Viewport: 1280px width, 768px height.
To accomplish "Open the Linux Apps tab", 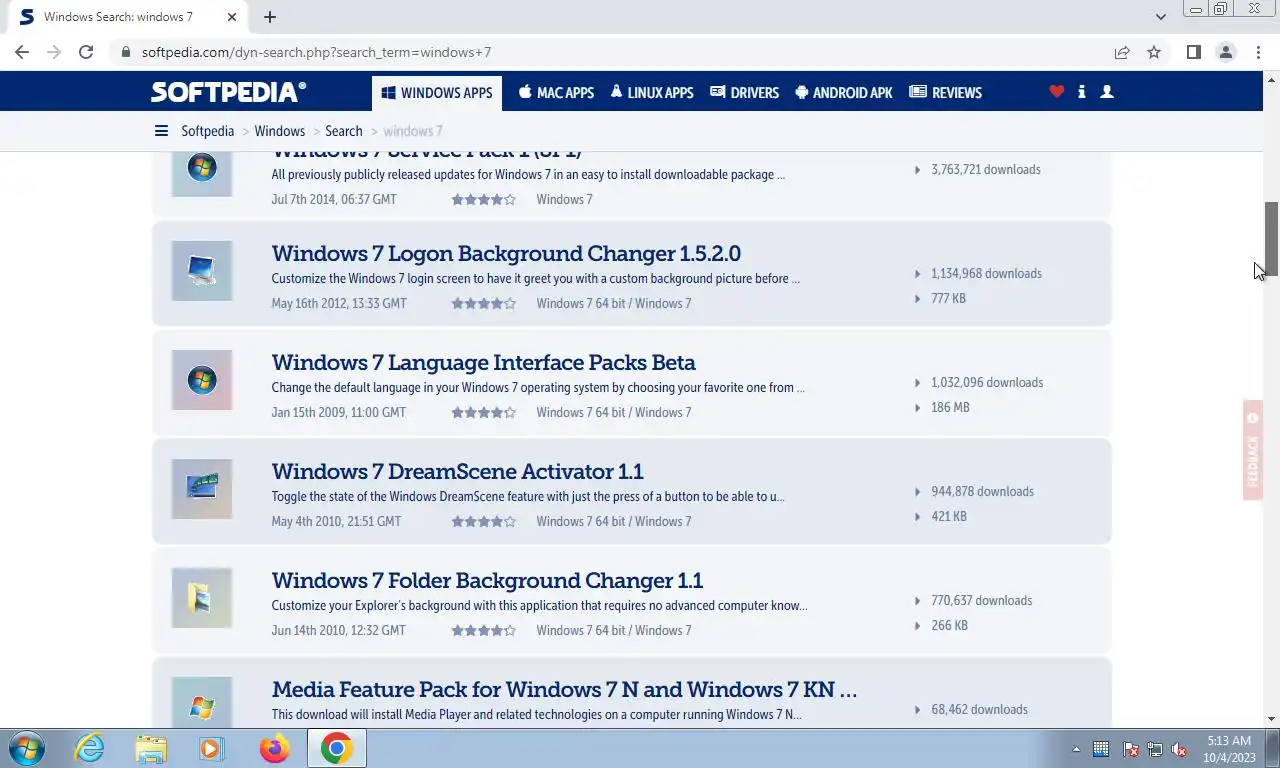I will [651, 93].
